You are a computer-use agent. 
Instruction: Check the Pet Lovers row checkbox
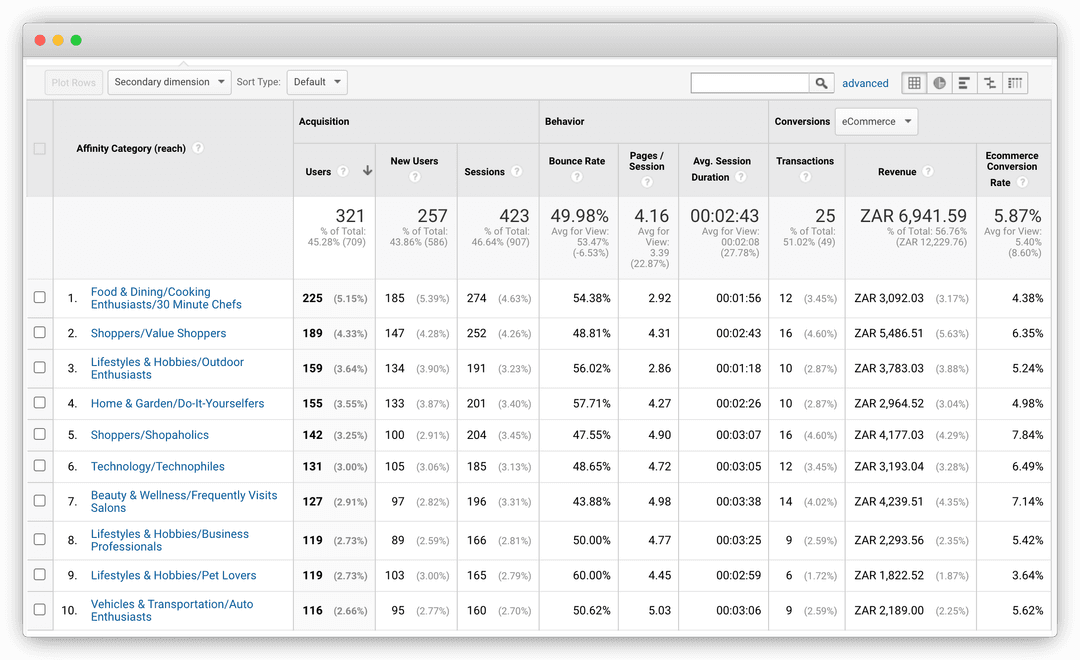pyautogui.click(x=39, y=575)
